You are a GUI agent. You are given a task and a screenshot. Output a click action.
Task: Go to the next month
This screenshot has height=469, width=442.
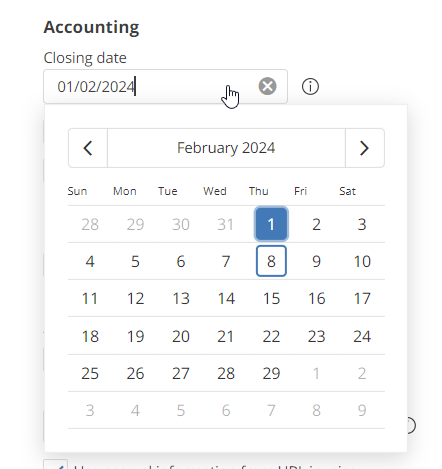(x=365, y=148)
